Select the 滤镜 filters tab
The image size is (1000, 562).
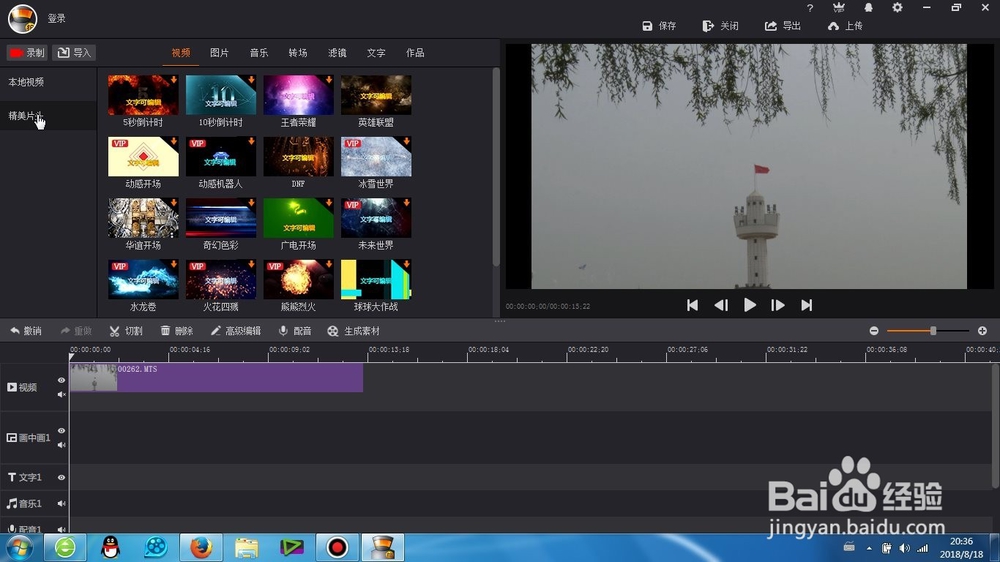pyautogui.click(x=337, y=53)
